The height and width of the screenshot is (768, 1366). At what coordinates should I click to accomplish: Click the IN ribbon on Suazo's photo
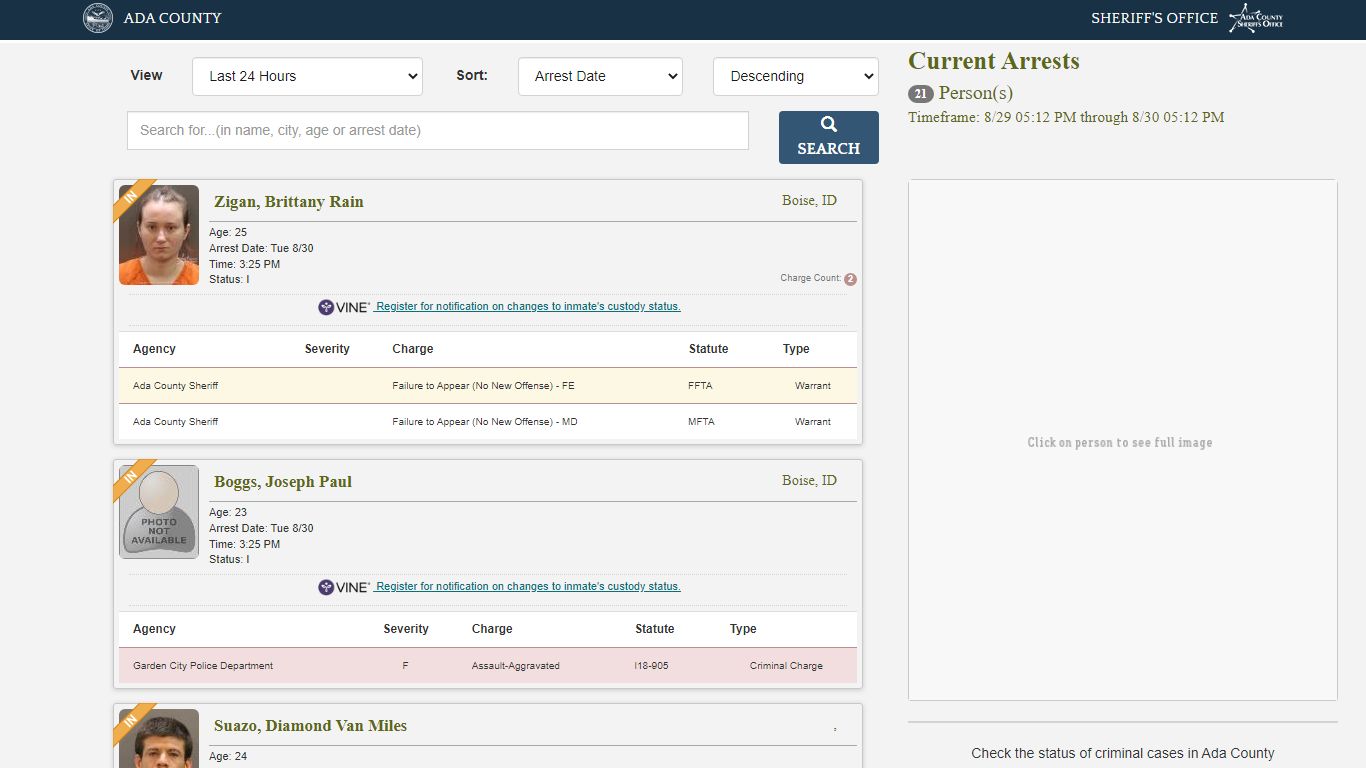[133, 722]
